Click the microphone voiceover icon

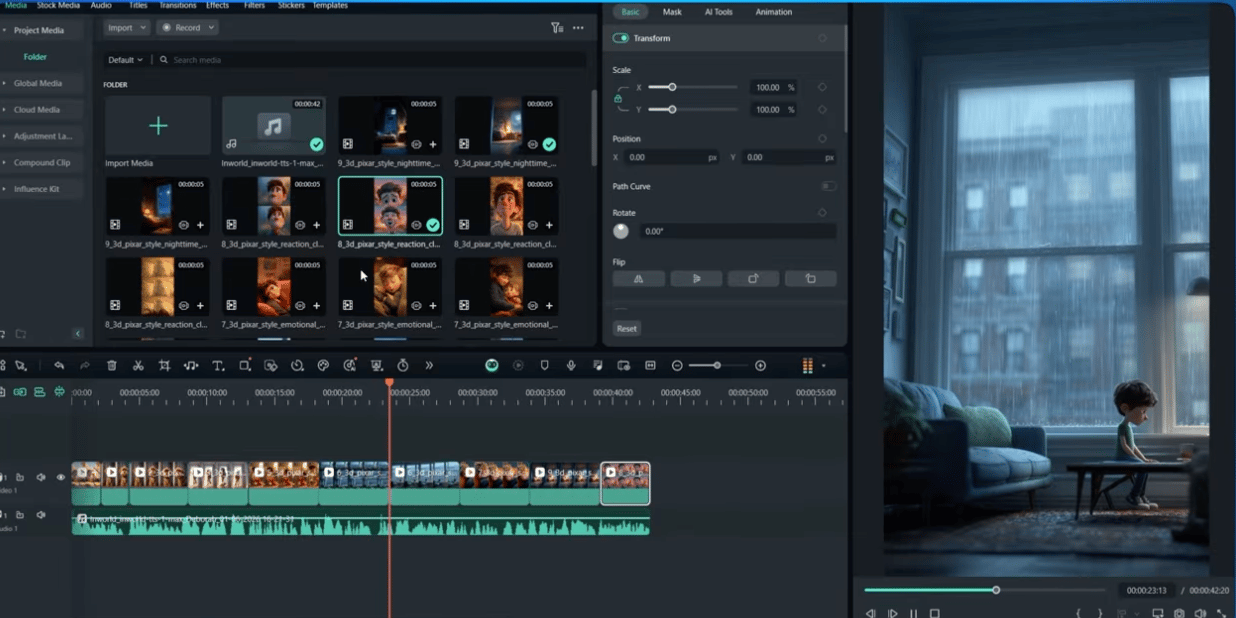[571, 366]
